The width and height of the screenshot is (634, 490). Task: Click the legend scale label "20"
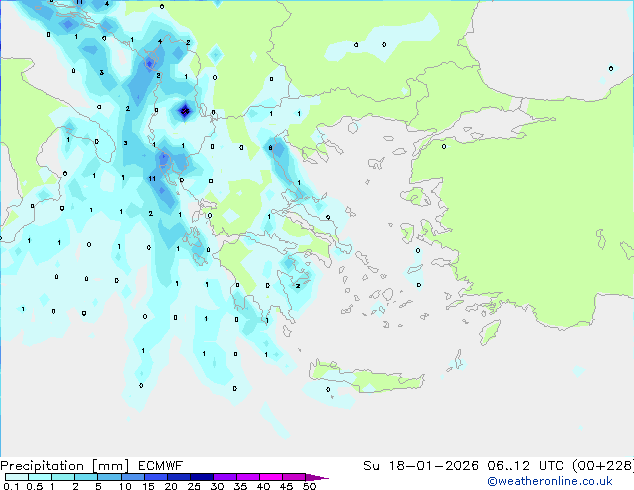171,486
